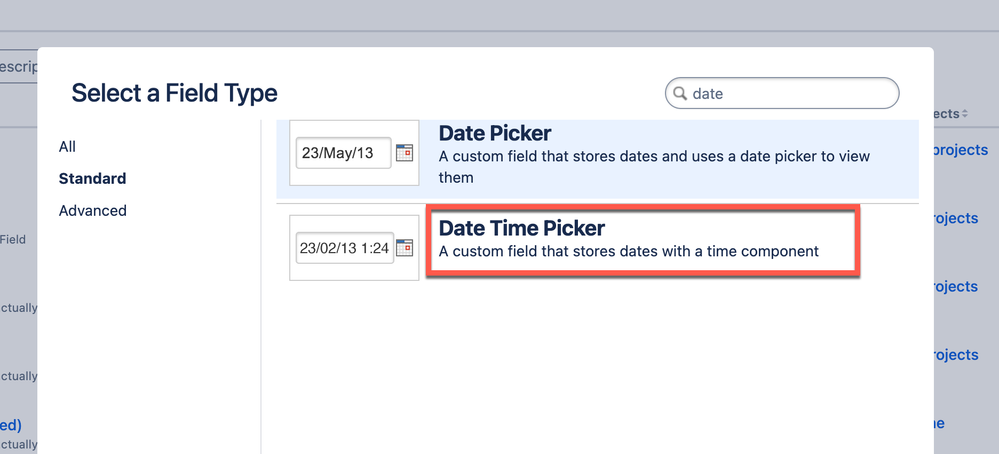This screenshot has width=999, height=454.
Task: Click the truncated blue link ending in "ed)"
Action: (x=10, y=425)
